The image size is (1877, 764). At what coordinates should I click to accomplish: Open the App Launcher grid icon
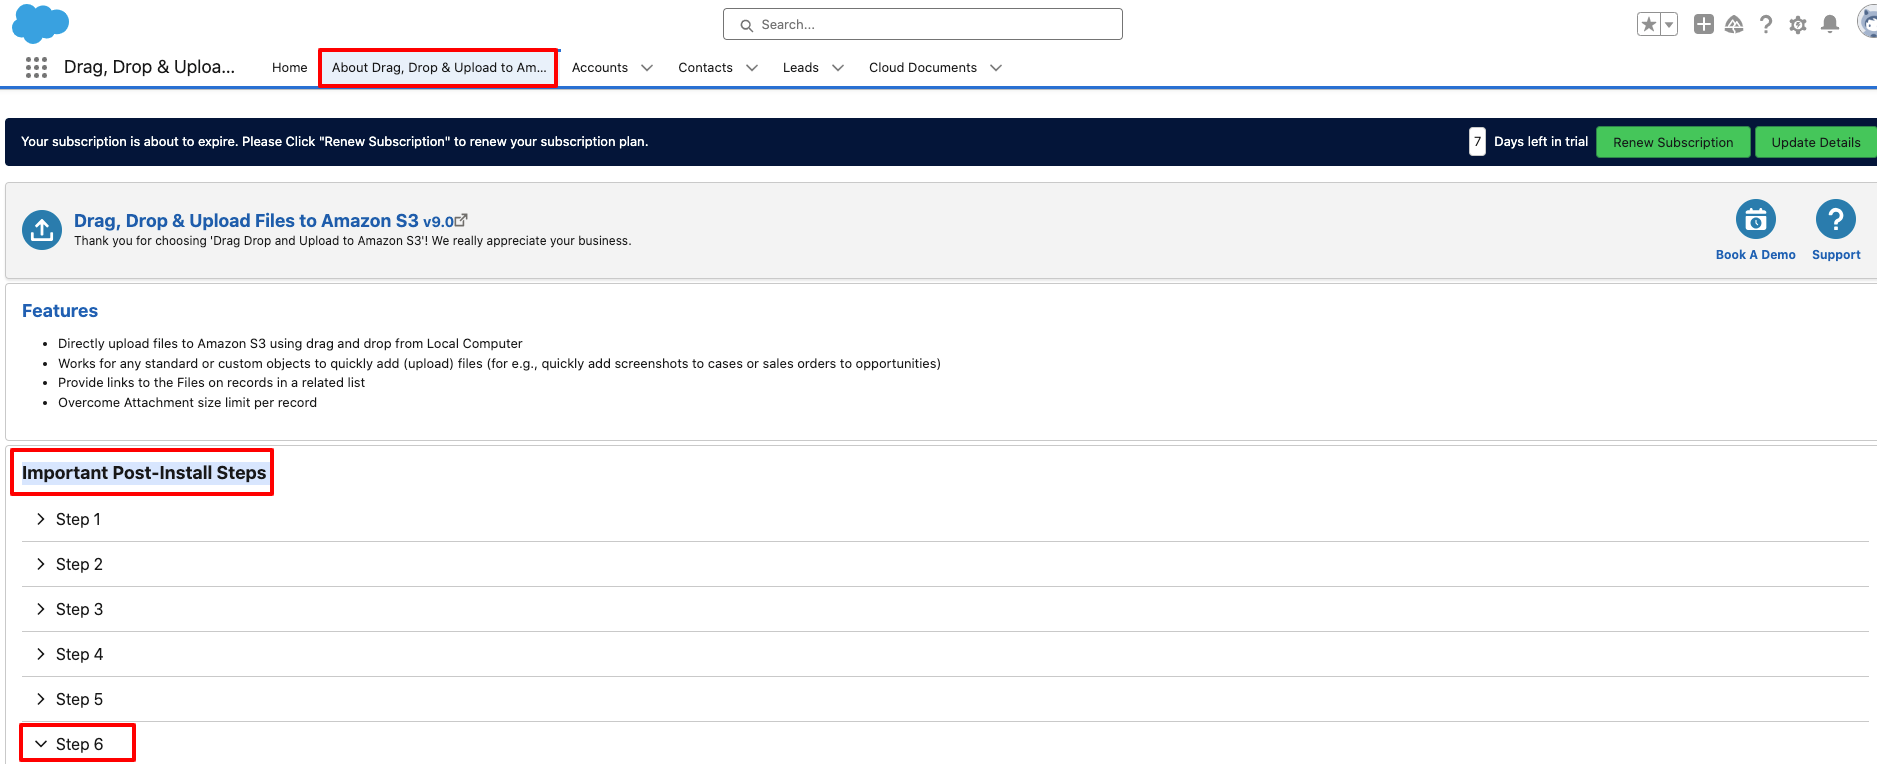point(36,67)
